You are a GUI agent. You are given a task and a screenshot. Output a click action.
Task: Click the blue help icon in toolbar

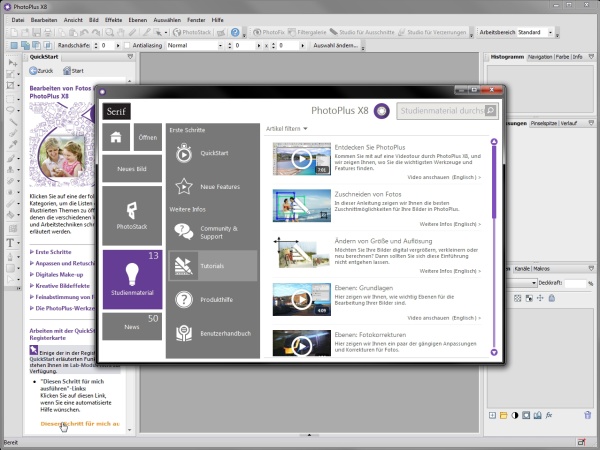pyautogui.click(x=235, y=33)
